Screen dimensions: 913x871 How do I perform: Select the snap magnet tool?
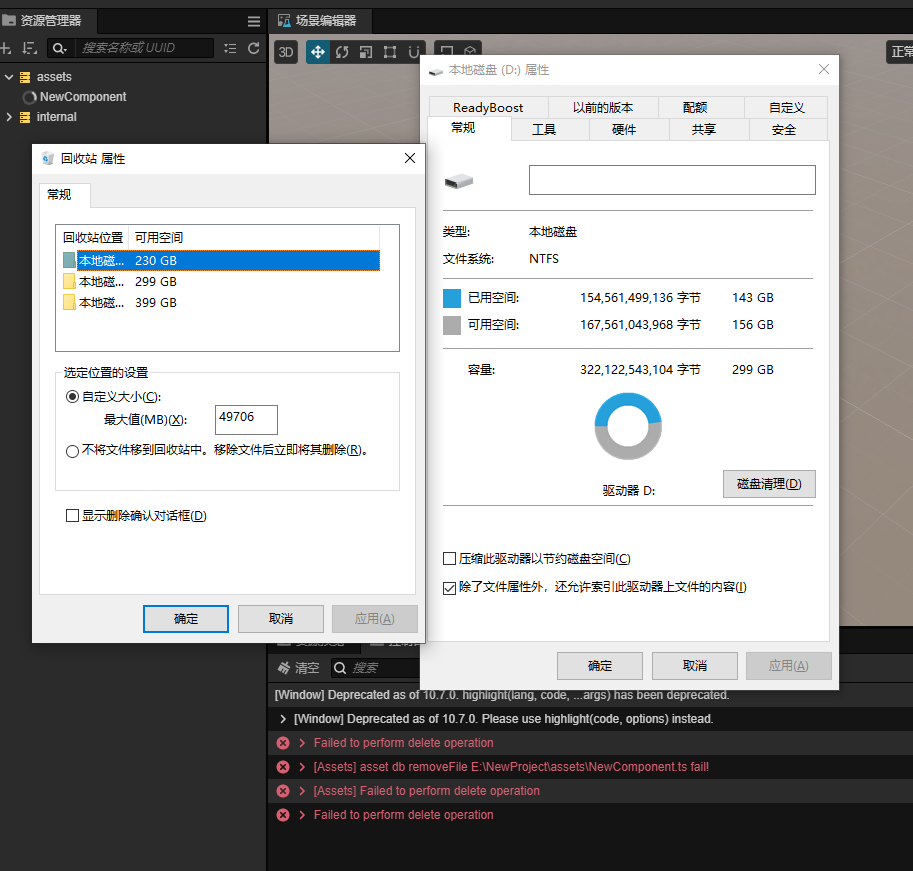(x=414, y=52)
